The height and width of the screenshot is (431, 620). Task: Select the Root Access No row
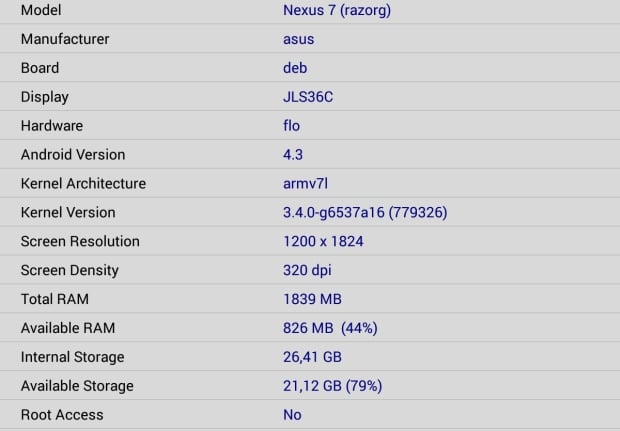[310, 415]
